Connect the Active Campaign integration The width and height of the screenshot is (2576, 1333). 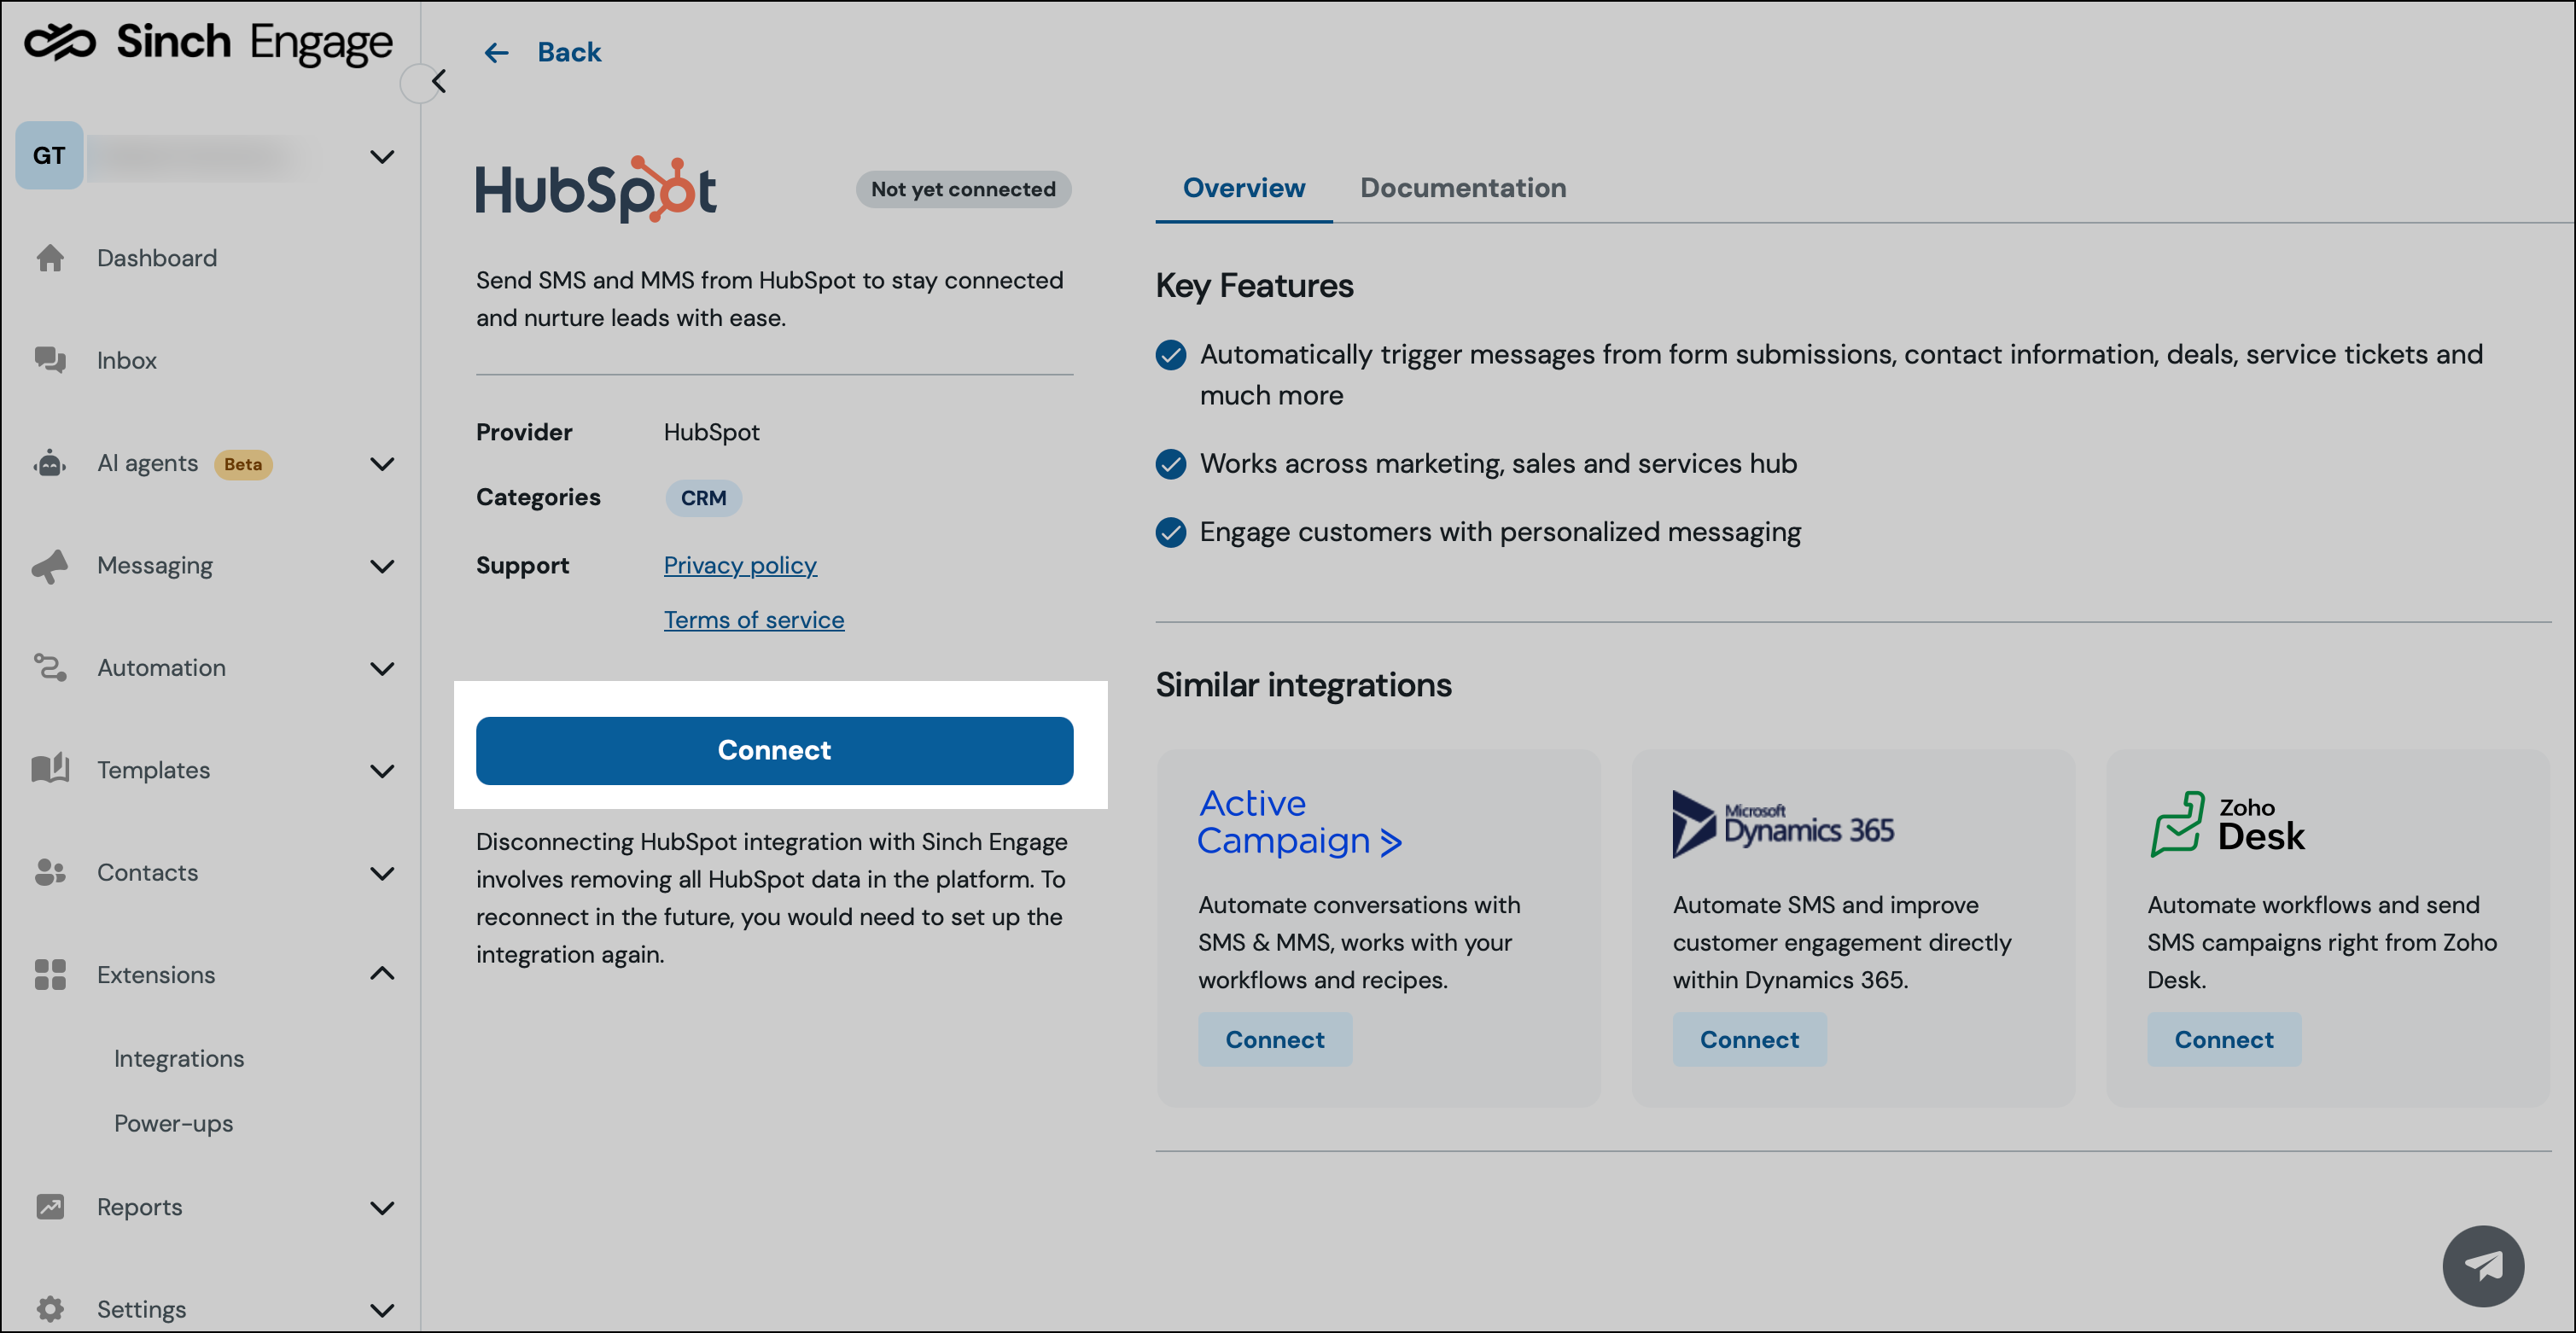[1275, 1039]
